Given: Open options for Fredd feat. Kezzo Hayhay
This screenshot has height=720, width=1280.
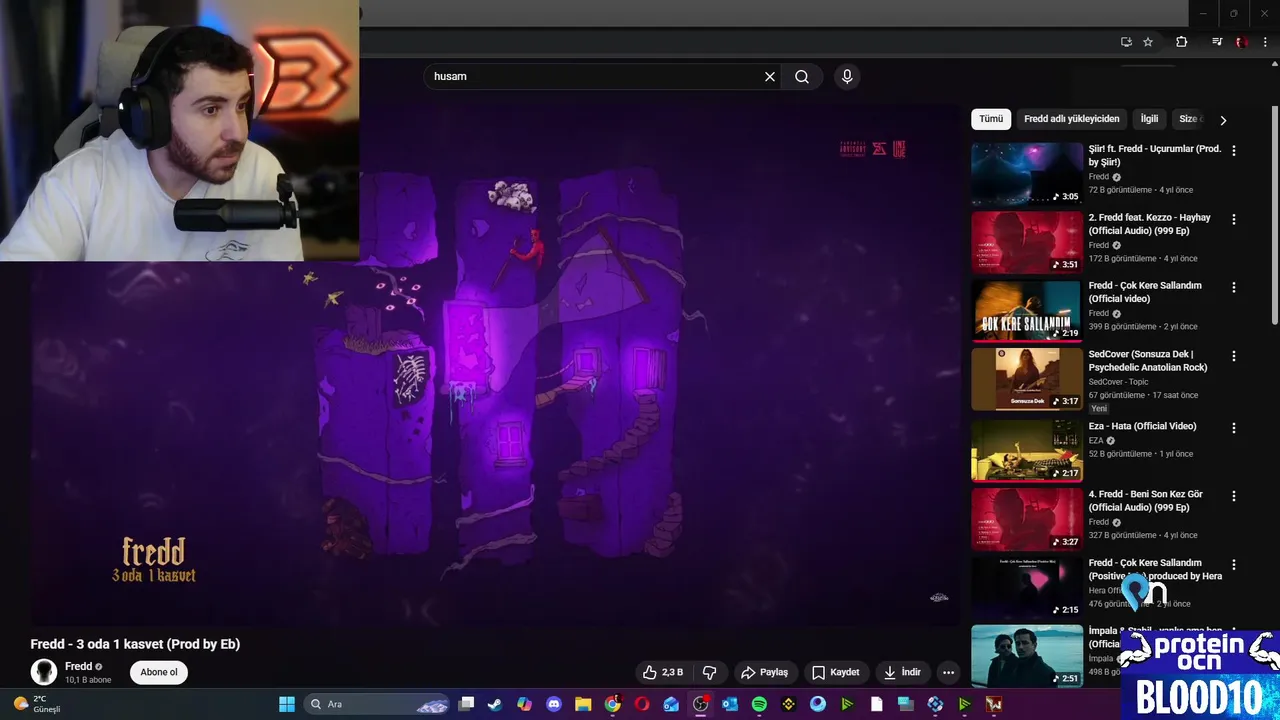Looking at the screenshot, I should click(1233, 219).
